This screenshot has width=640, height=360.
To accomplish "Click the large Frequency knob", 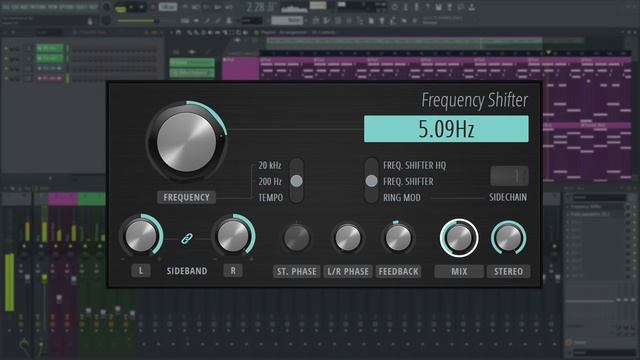I will 187,142.
